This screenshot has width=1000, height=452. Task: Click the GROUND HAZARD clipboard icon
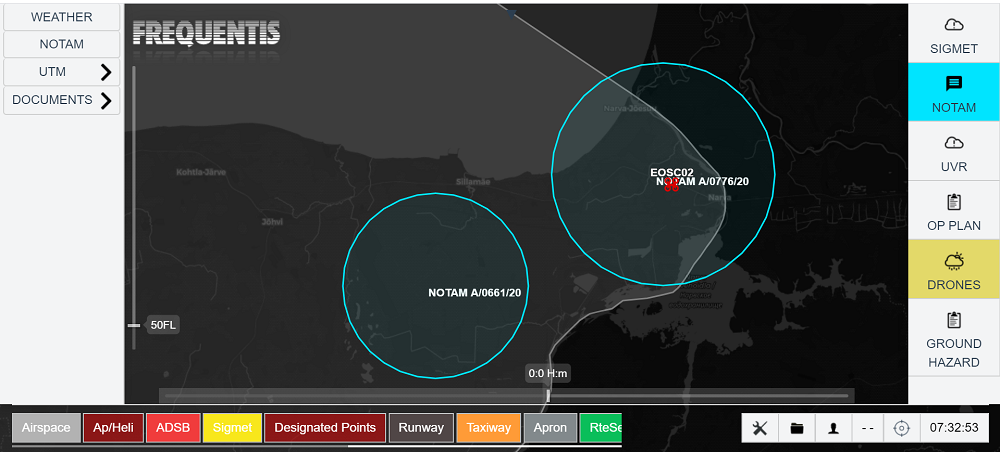953,319
